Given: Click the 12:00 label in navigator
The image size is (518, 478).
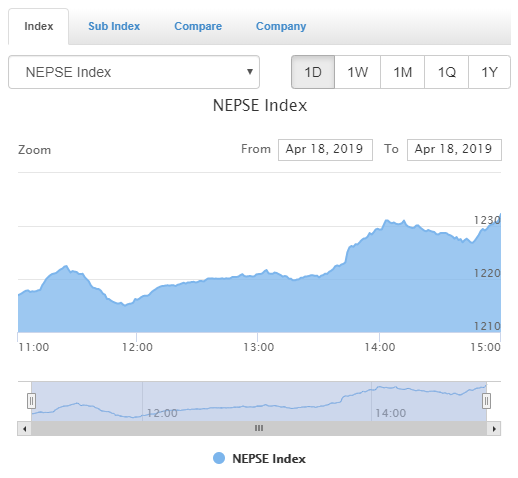Looking at the screenshot, I should pos(162,413).
